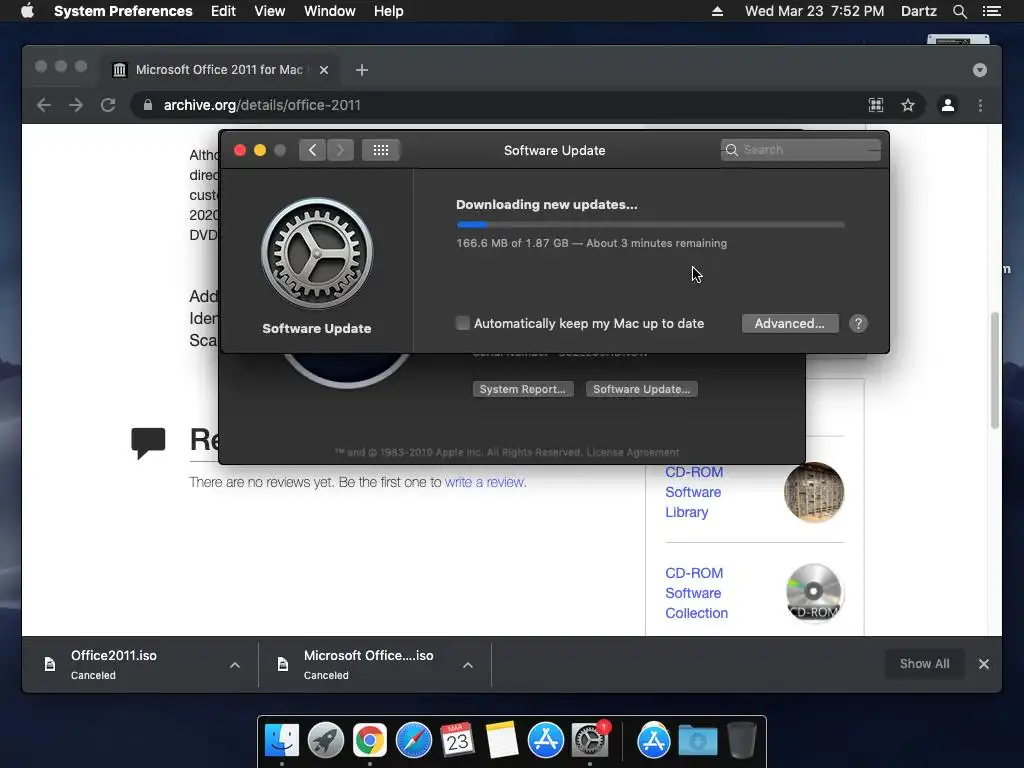Screen dimensions: 1024x768
Task: Open System Preferences from the Dock
Action: [x=590, y=741]
